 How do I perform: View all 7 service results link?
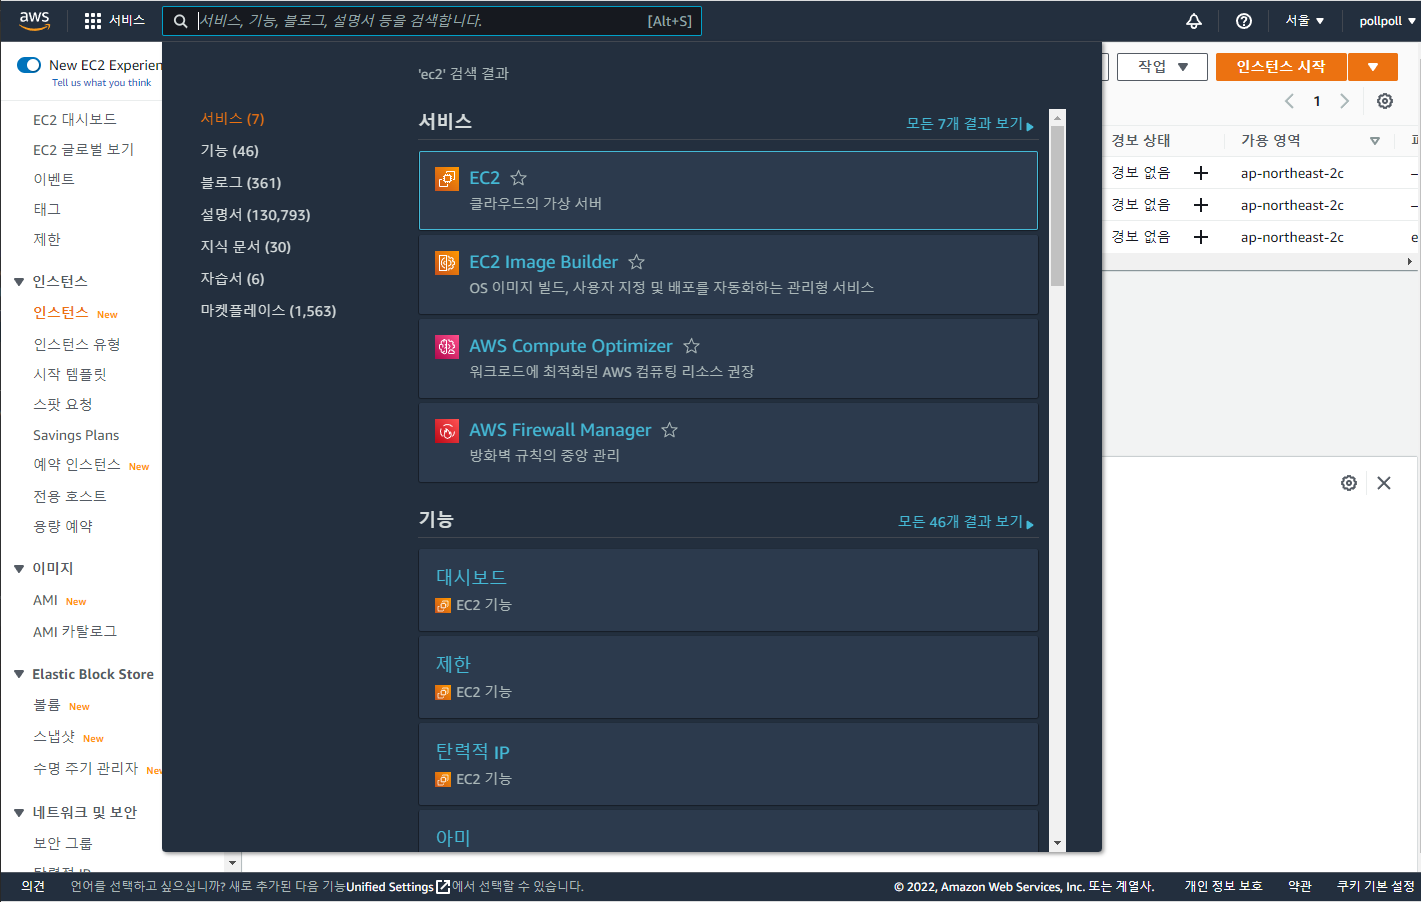click(x=970, y=124)
